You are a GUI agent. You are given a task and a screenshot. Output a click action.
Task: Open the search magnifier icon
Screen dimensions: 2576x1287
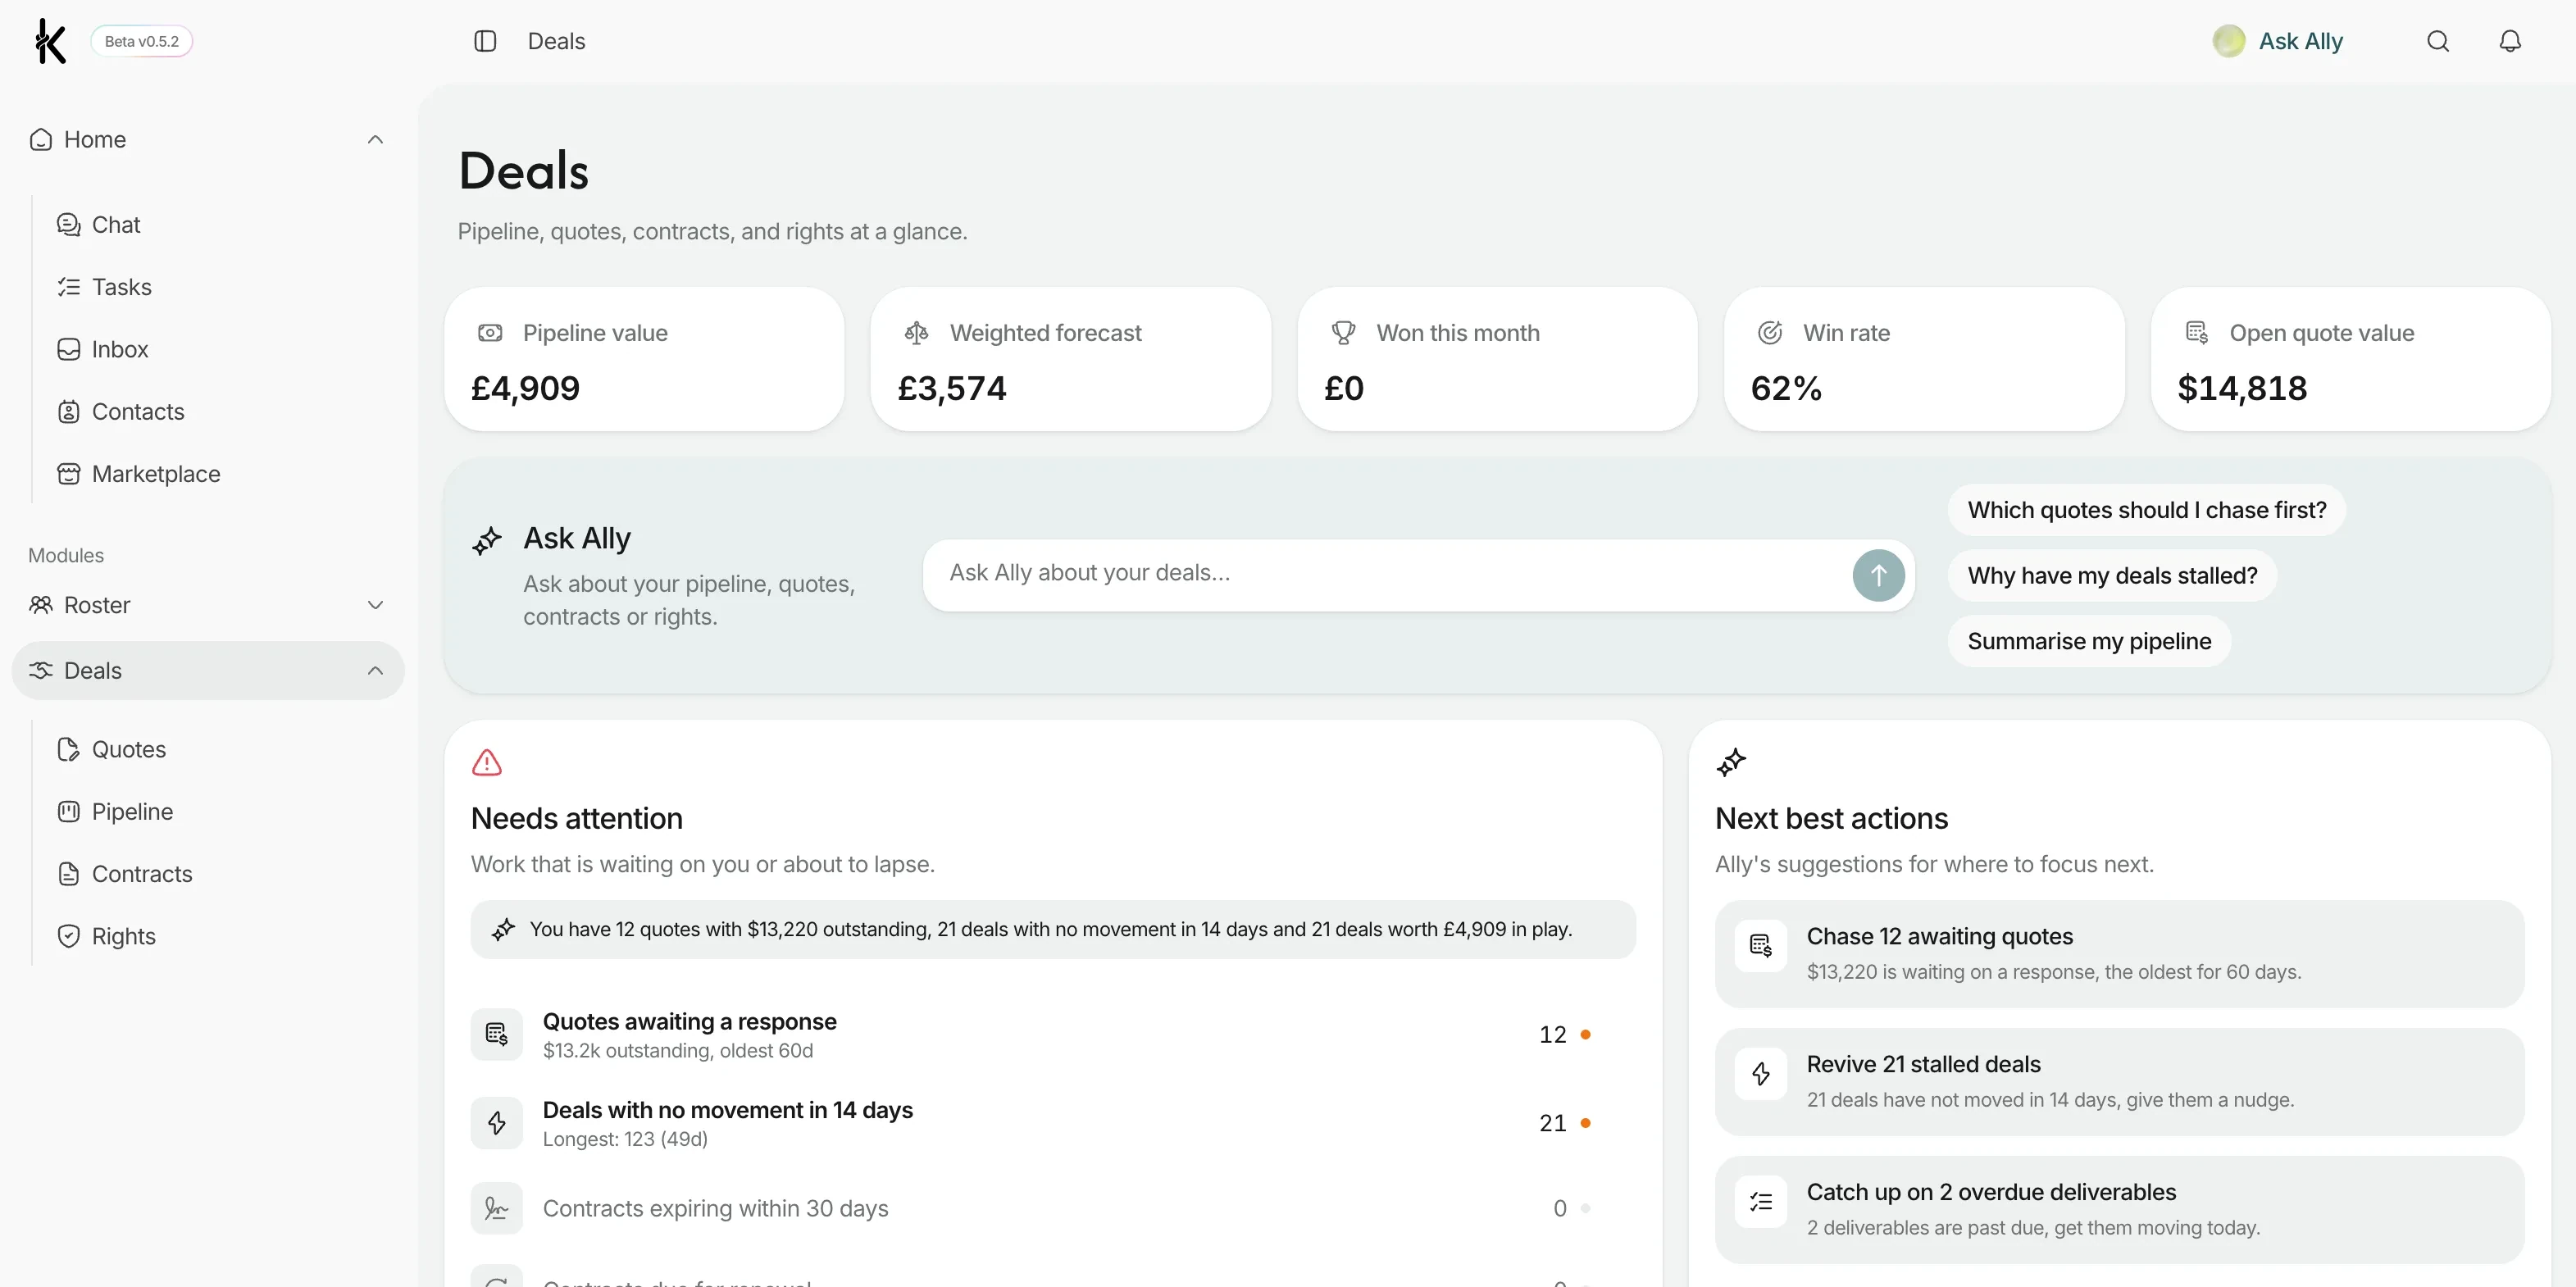[x=2438, y=41]
